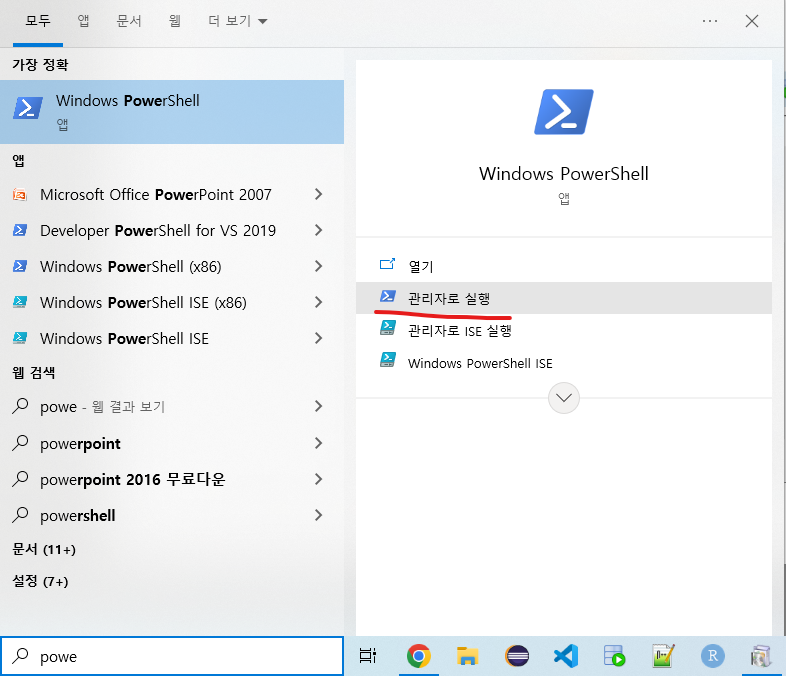
Task: Open Visual Studio Code from the taskbar
Action: (x=566, y=656)
